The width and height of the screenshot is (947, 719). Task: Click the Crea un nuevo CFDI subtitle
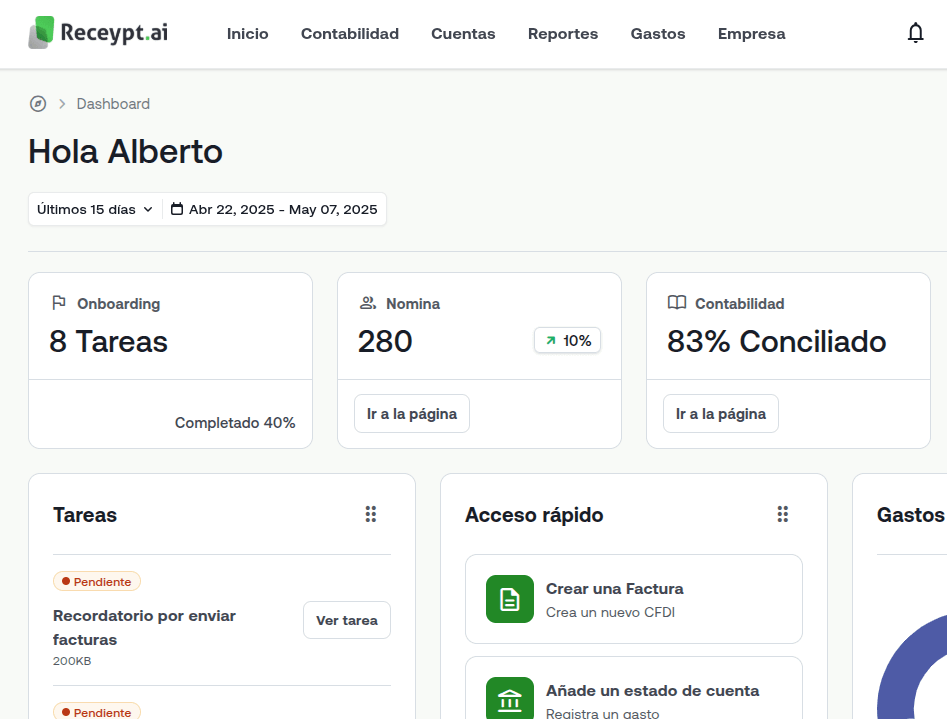coord(610,612)
